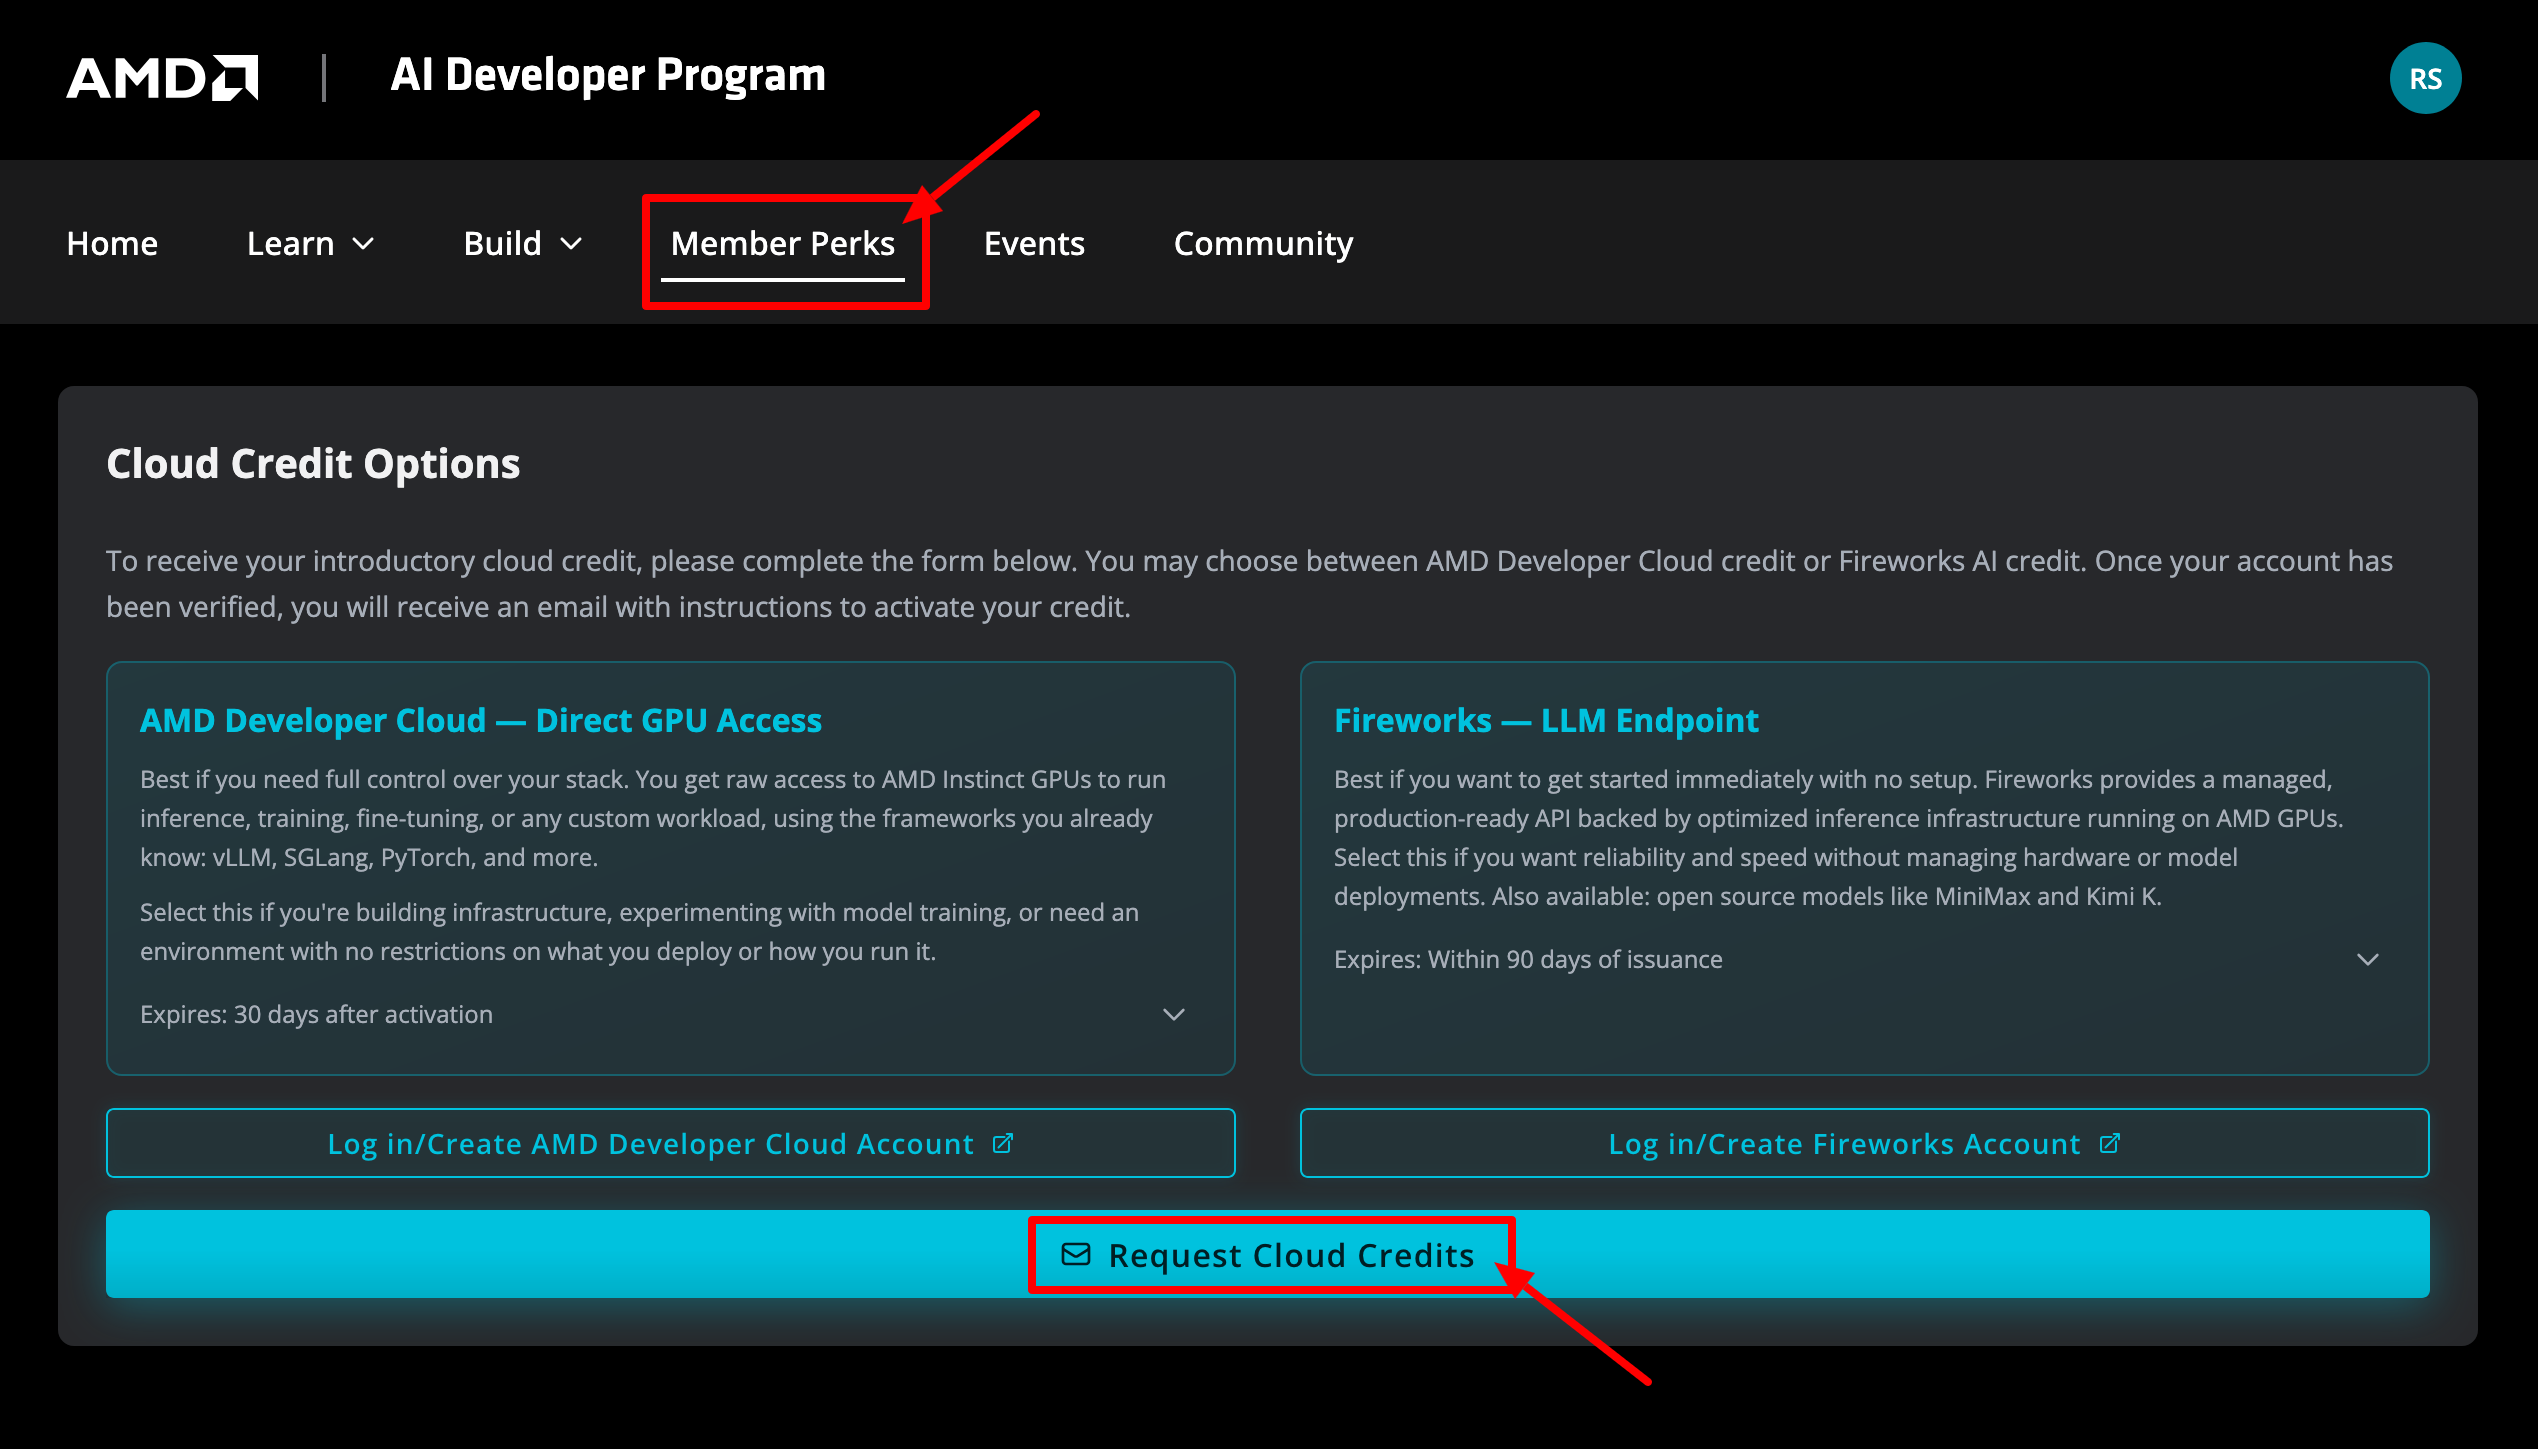Viewport: 2538px width, 1449px height.
Task: Click Log in/Create AMD Developer Cloud Account
Action: coord(671,1143)
